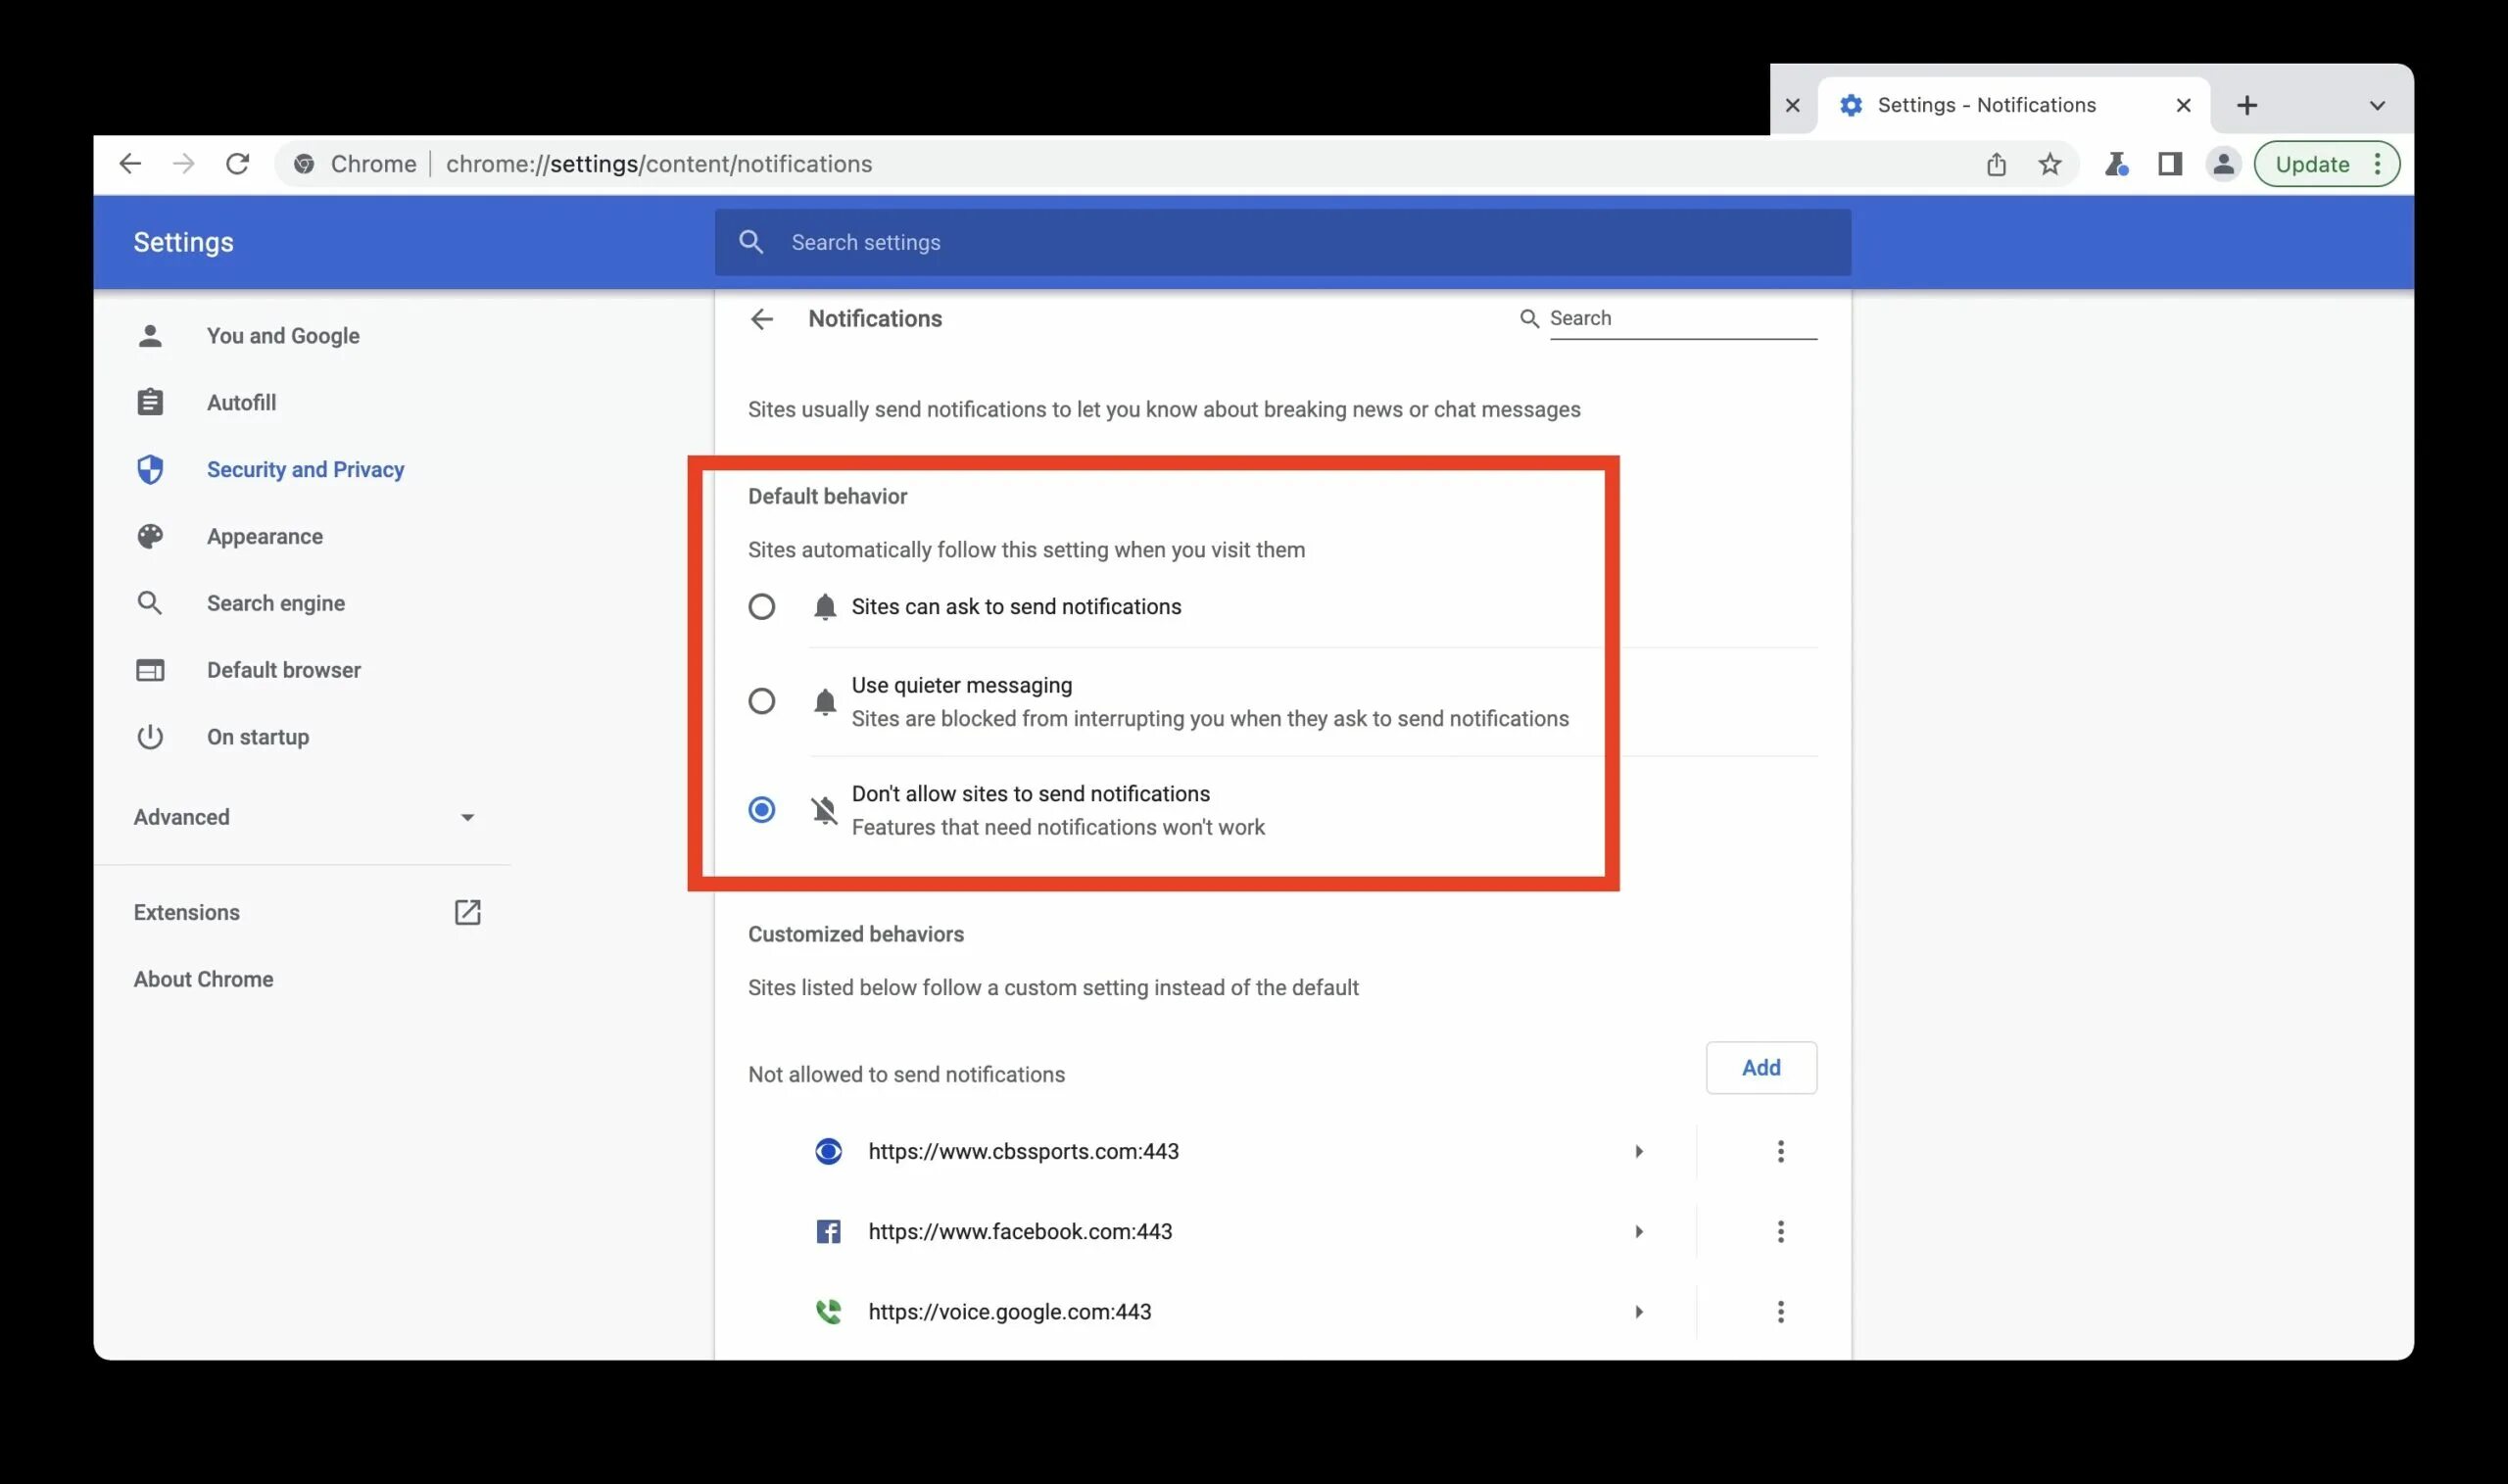Screen dimensions: 2508x1484
Task: Toggle the side panel icon
Action: pyautogui.click(x=2170, y=164)
